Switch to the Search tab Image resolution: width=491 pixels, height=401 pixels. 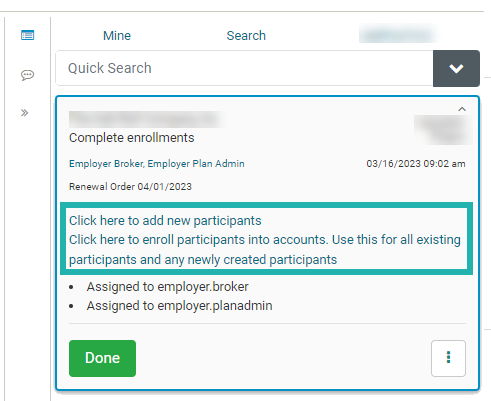coord(246,35)
